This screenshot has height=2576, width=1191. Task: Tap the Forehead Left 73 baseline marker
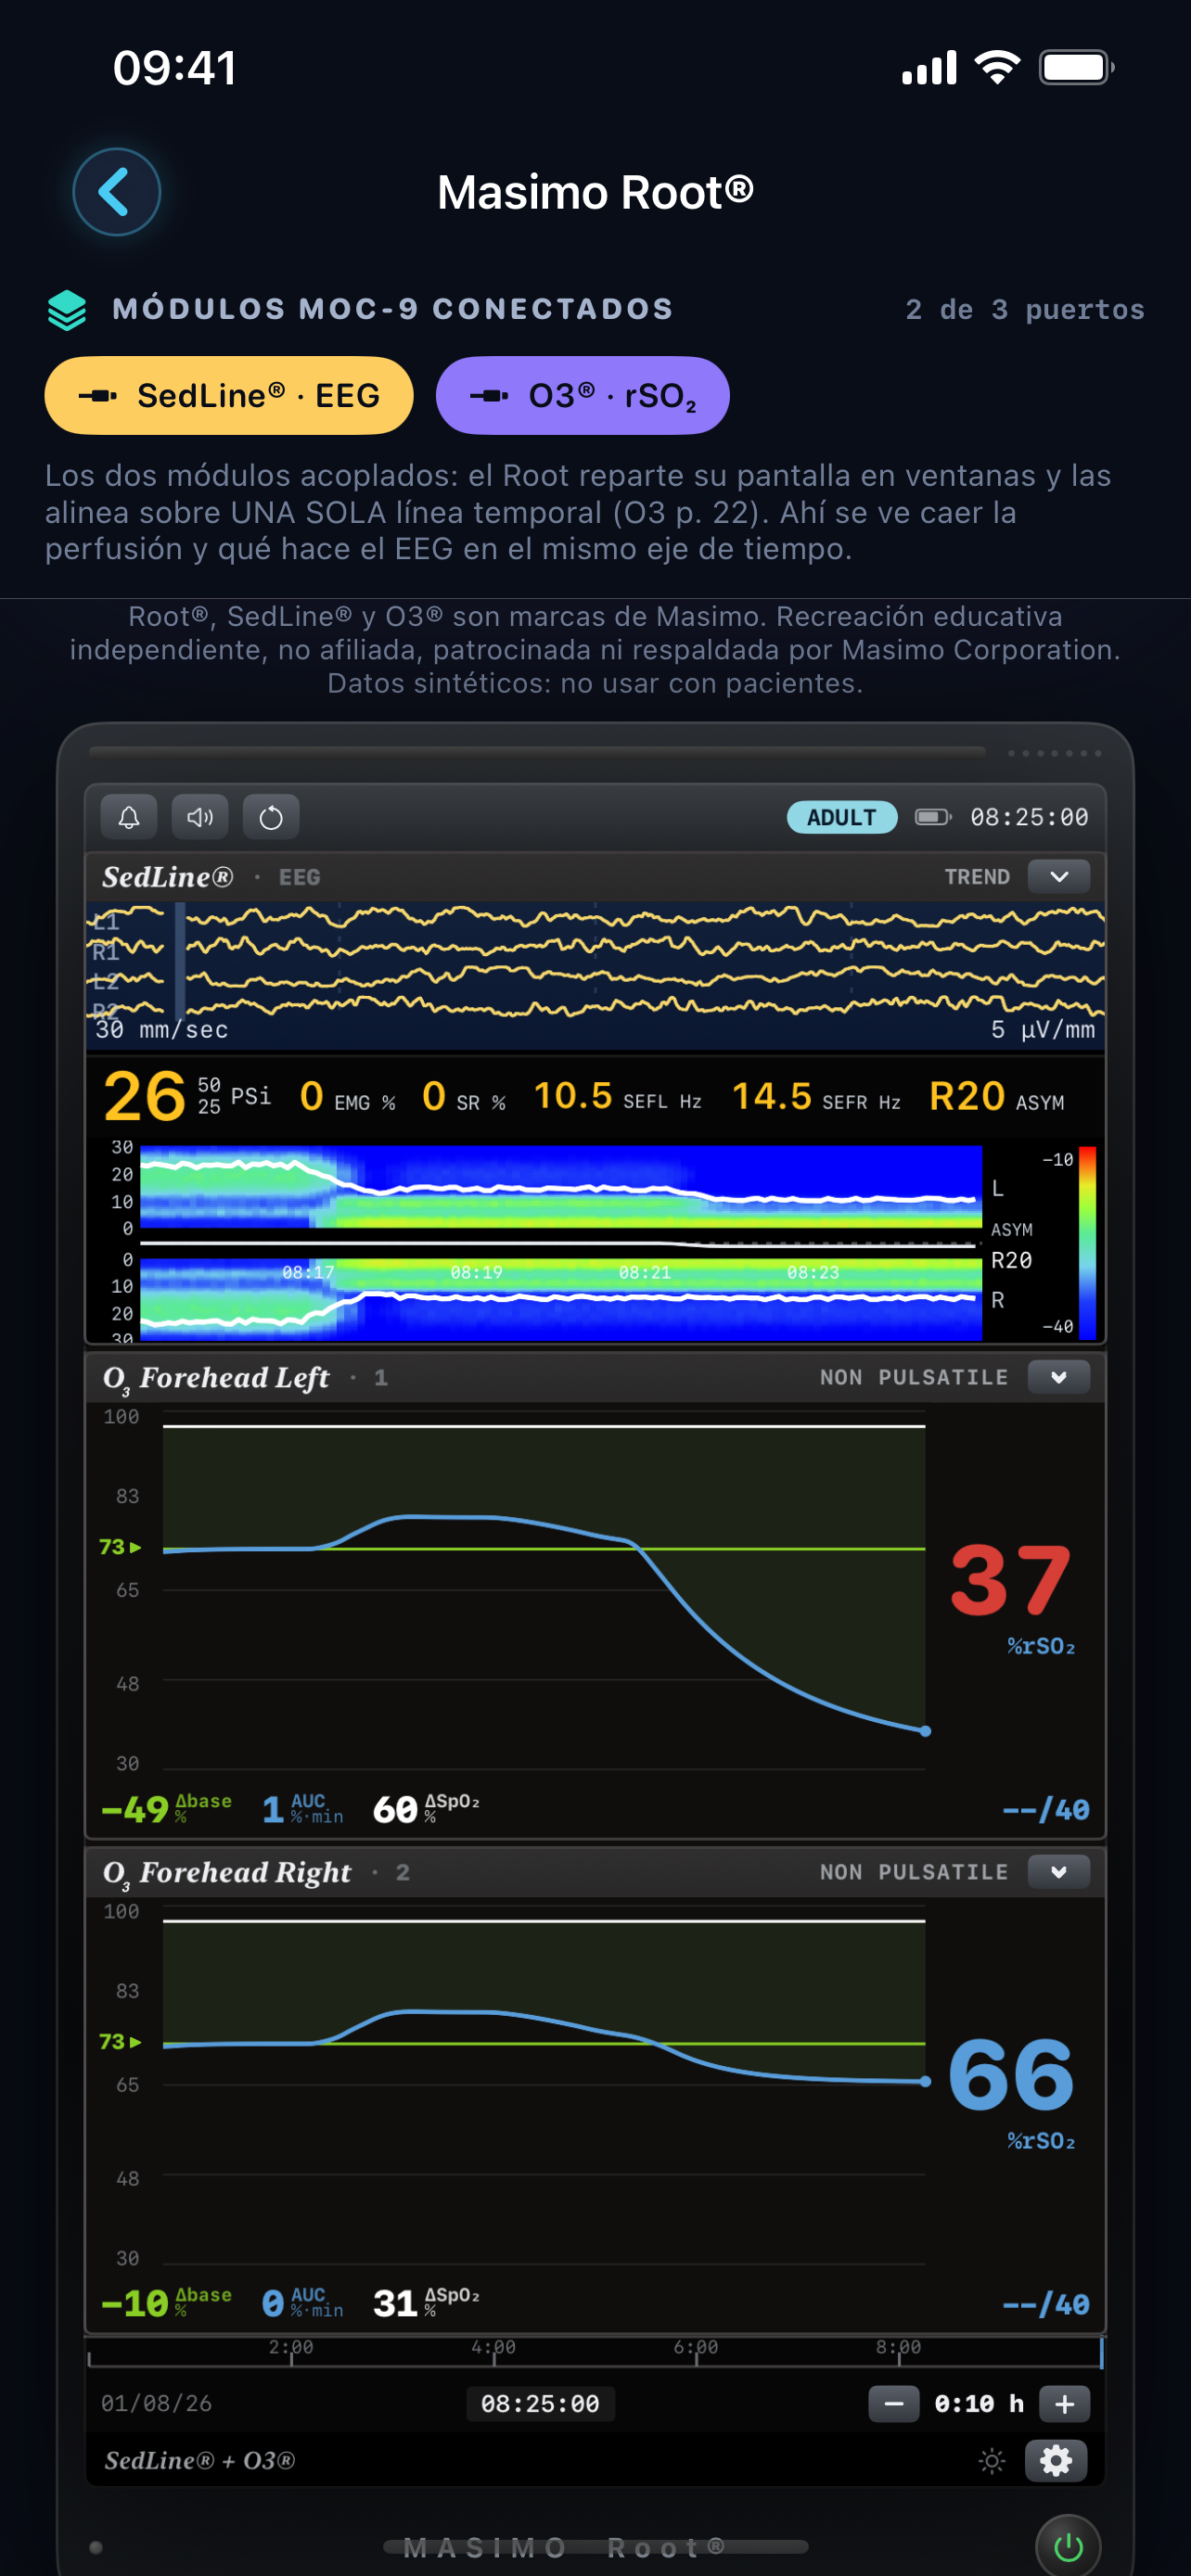click(x=120, y=1547)
